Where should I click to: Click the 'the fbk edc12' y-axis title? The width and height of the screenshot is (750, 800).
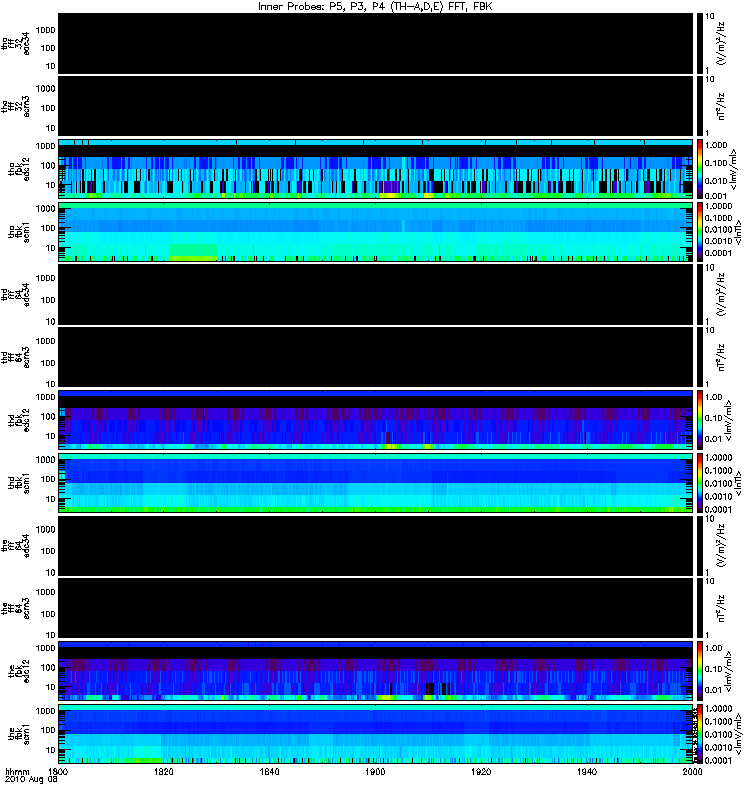coord(19,671)
